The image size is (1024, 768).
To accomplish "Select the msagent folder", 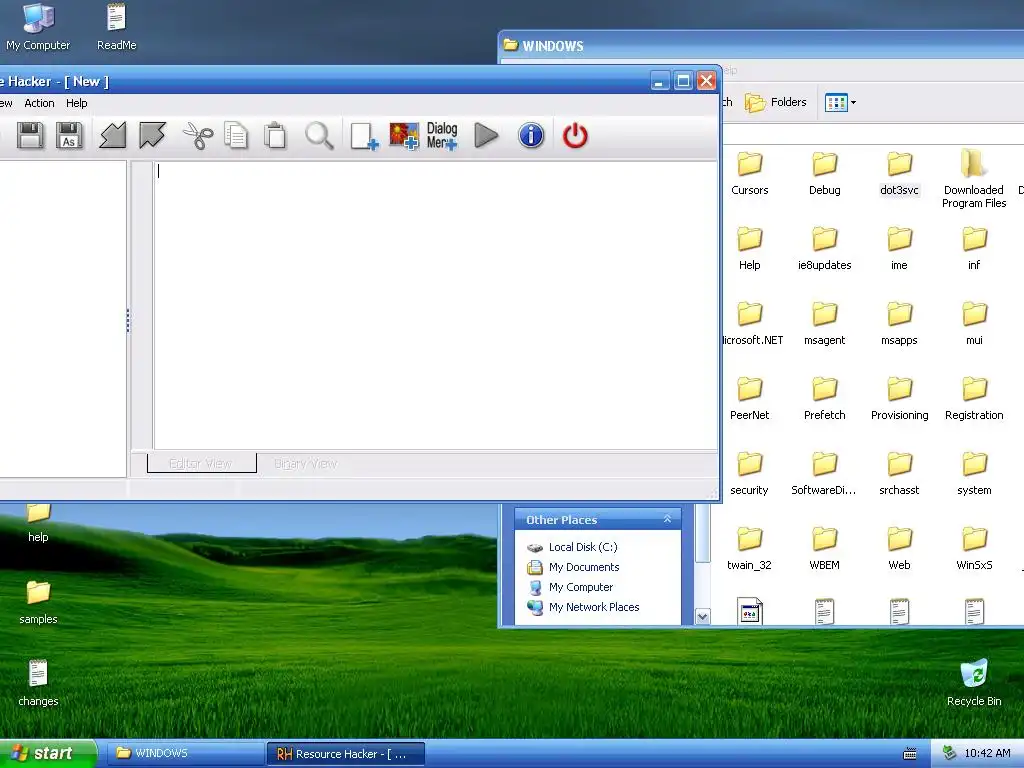I will [824, 323].
